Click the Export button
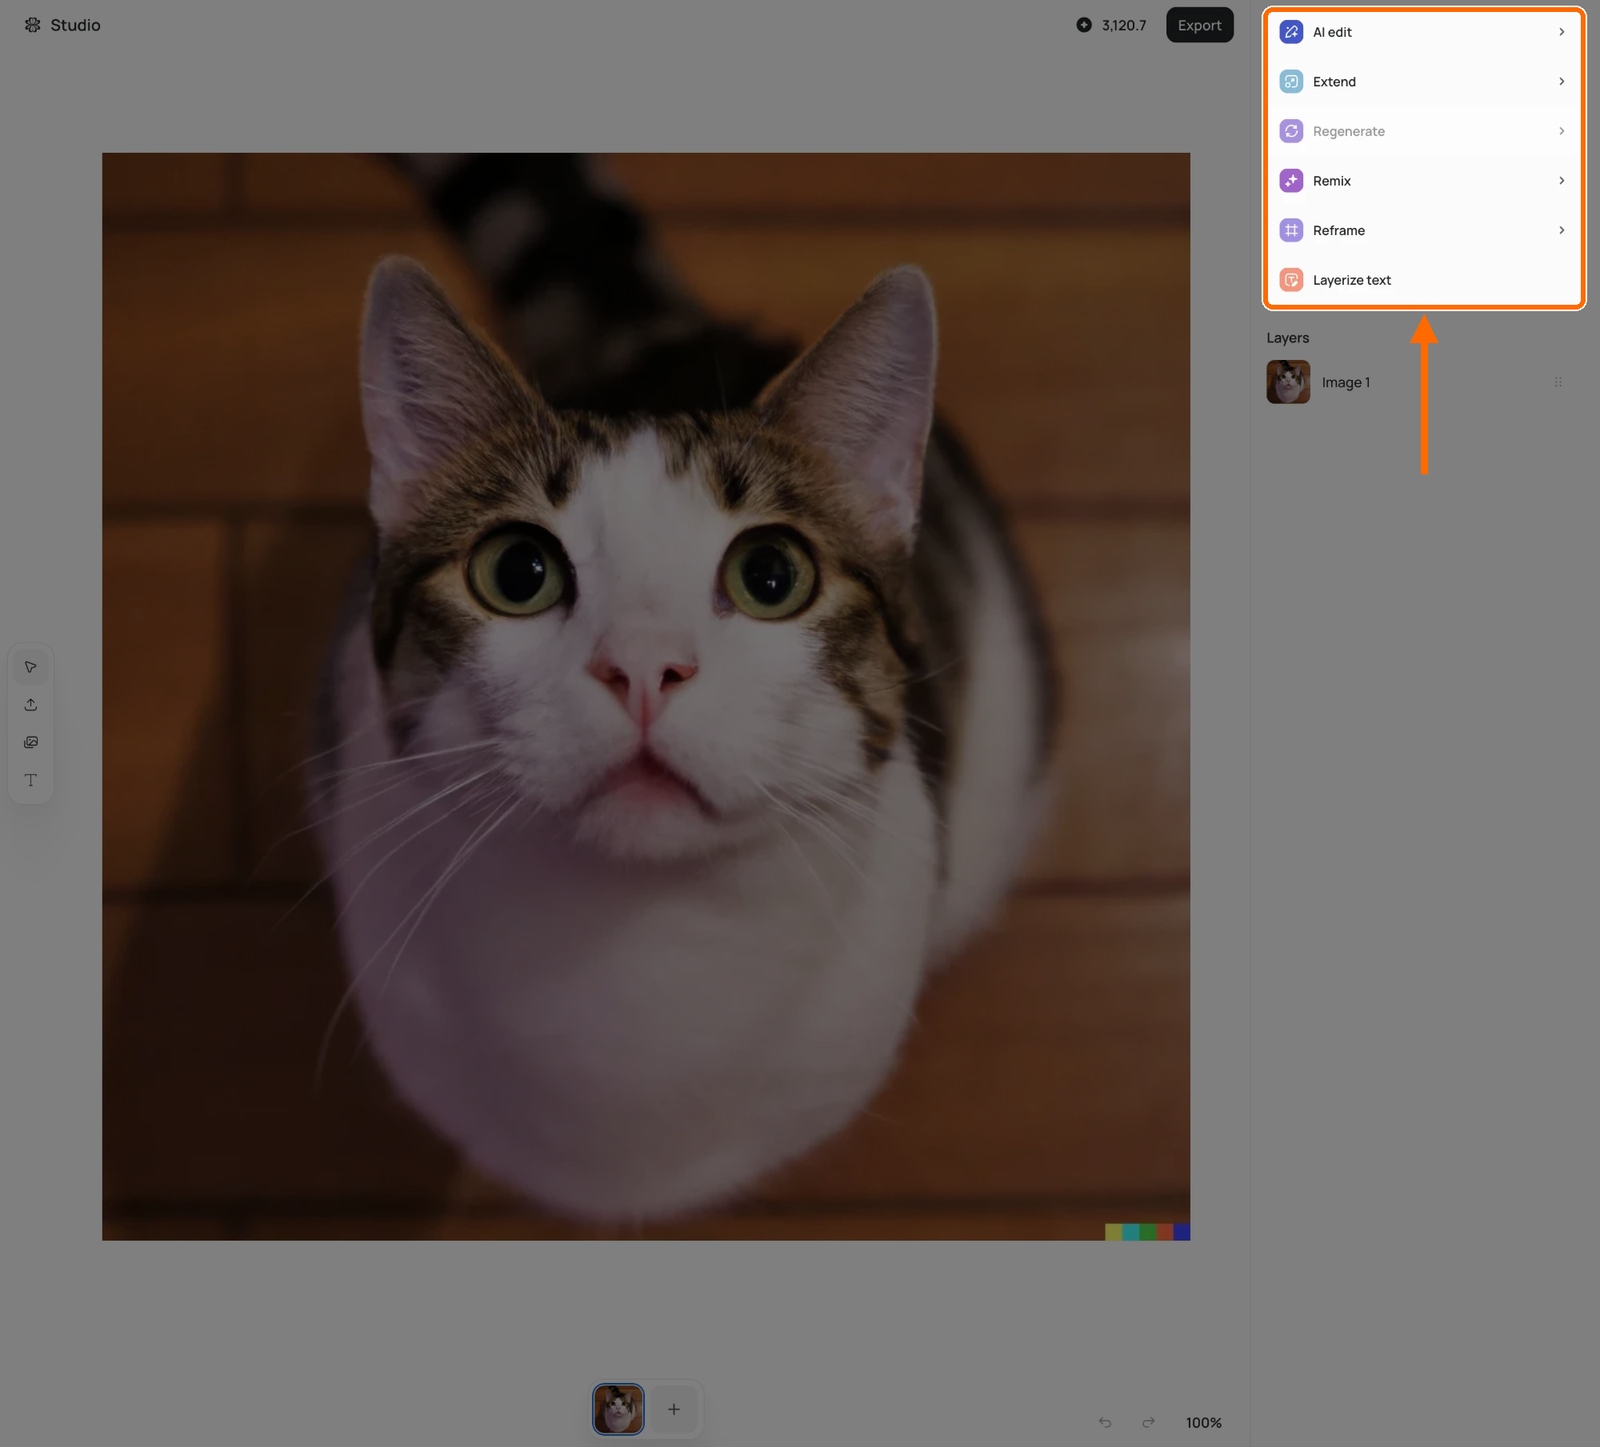The width and height of the screenshot is (1600, 1447). pos(1200,25)
